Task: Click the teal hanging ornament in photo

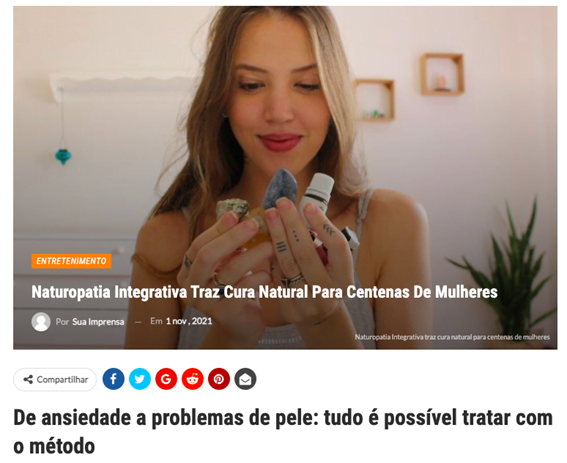Action: (63, 156)
